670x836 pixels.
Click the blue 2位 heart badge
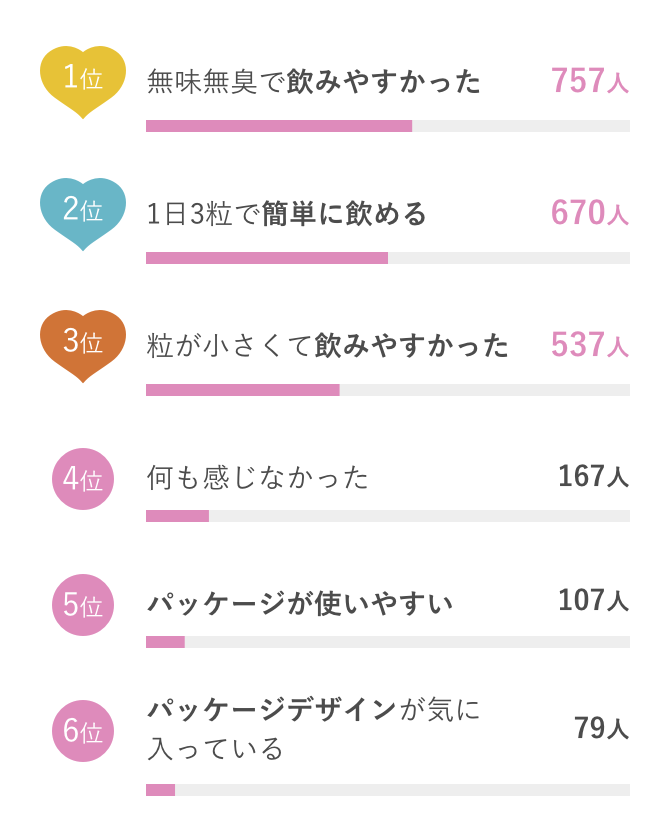tap(83, 213)
